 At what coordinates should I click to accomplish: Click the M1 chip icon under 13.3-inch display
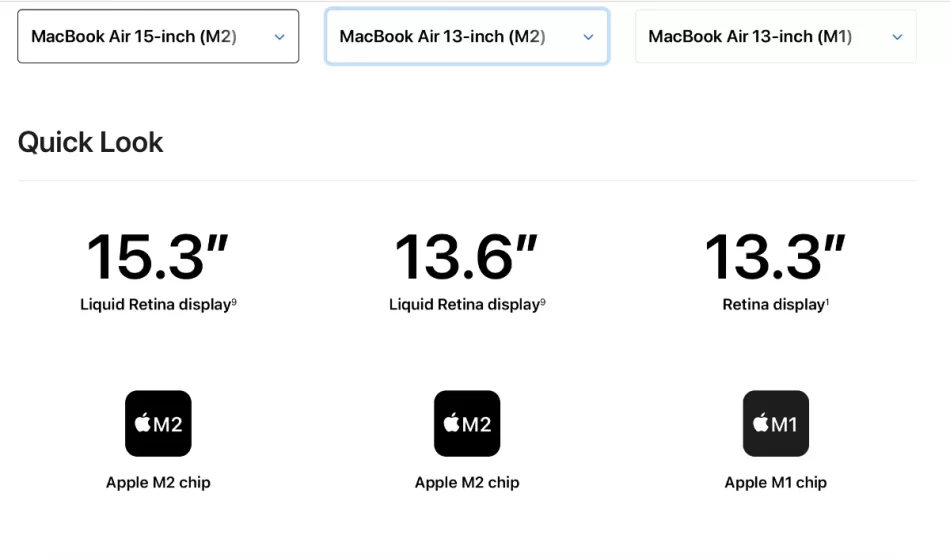[776, 423]
